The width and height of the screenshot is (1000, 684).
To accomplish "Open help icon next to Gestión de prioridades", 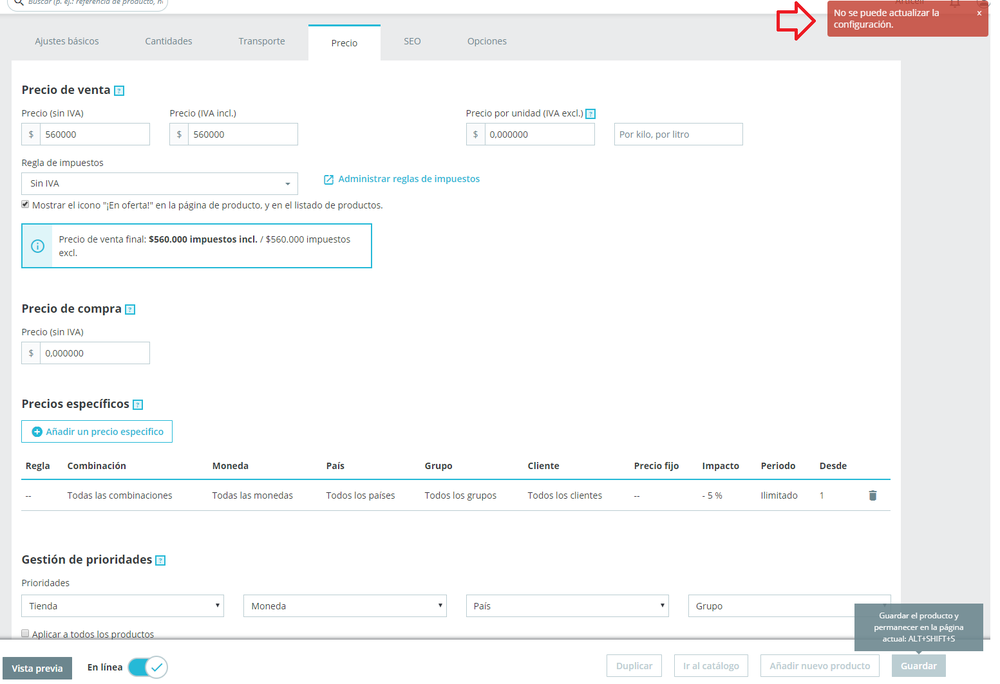I will 161,560.
